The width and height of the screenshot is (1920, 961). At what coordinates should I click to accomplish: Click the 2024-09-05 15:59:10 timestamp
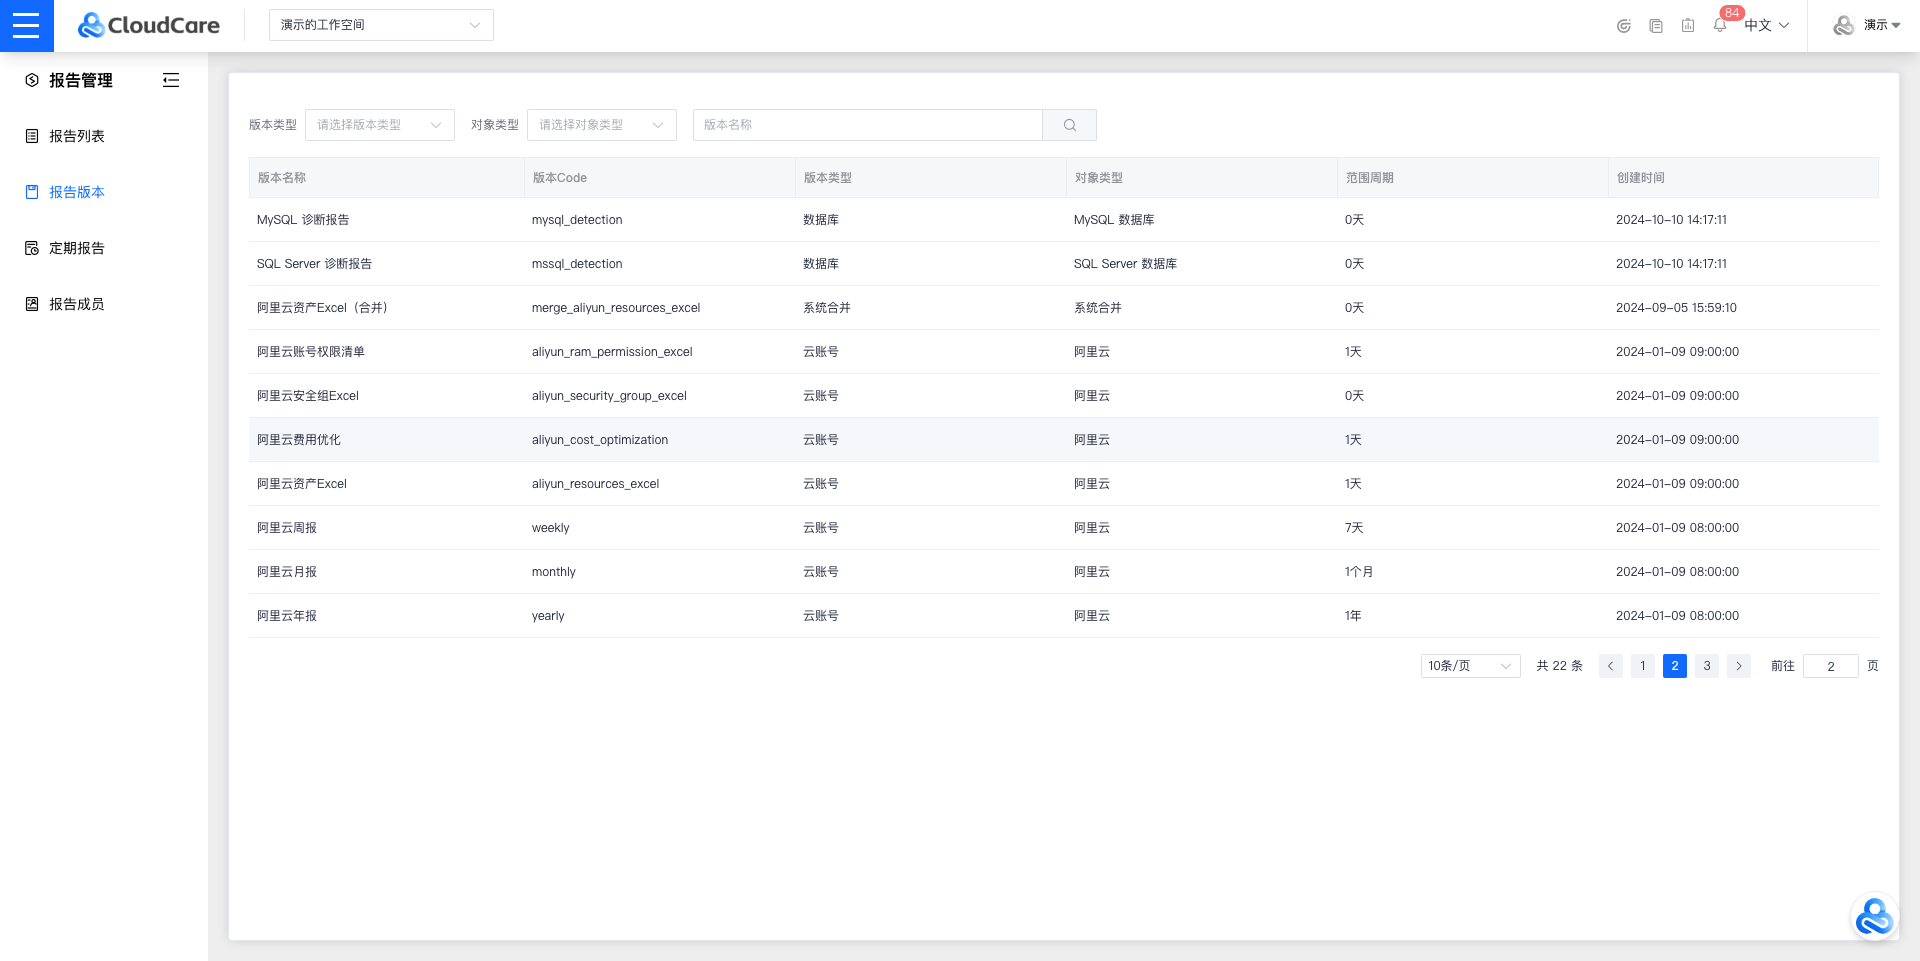click(x=1676, y=308)
